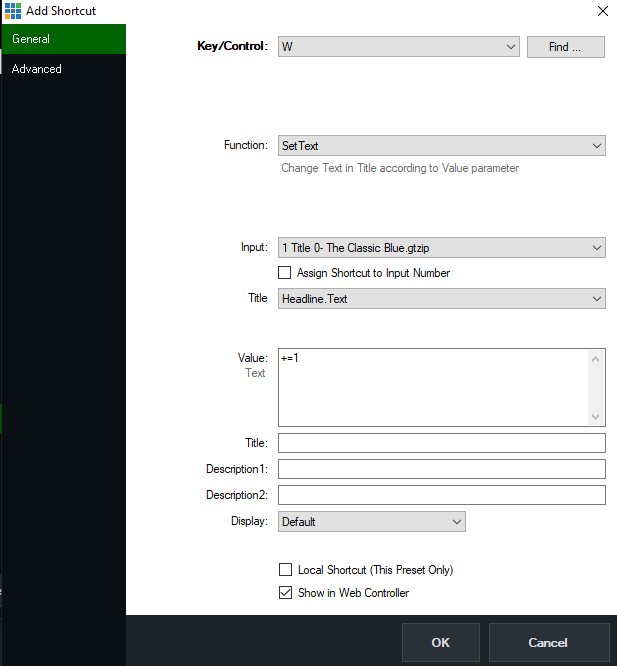
Task: Click the Description1 text field
Action: 441,470
